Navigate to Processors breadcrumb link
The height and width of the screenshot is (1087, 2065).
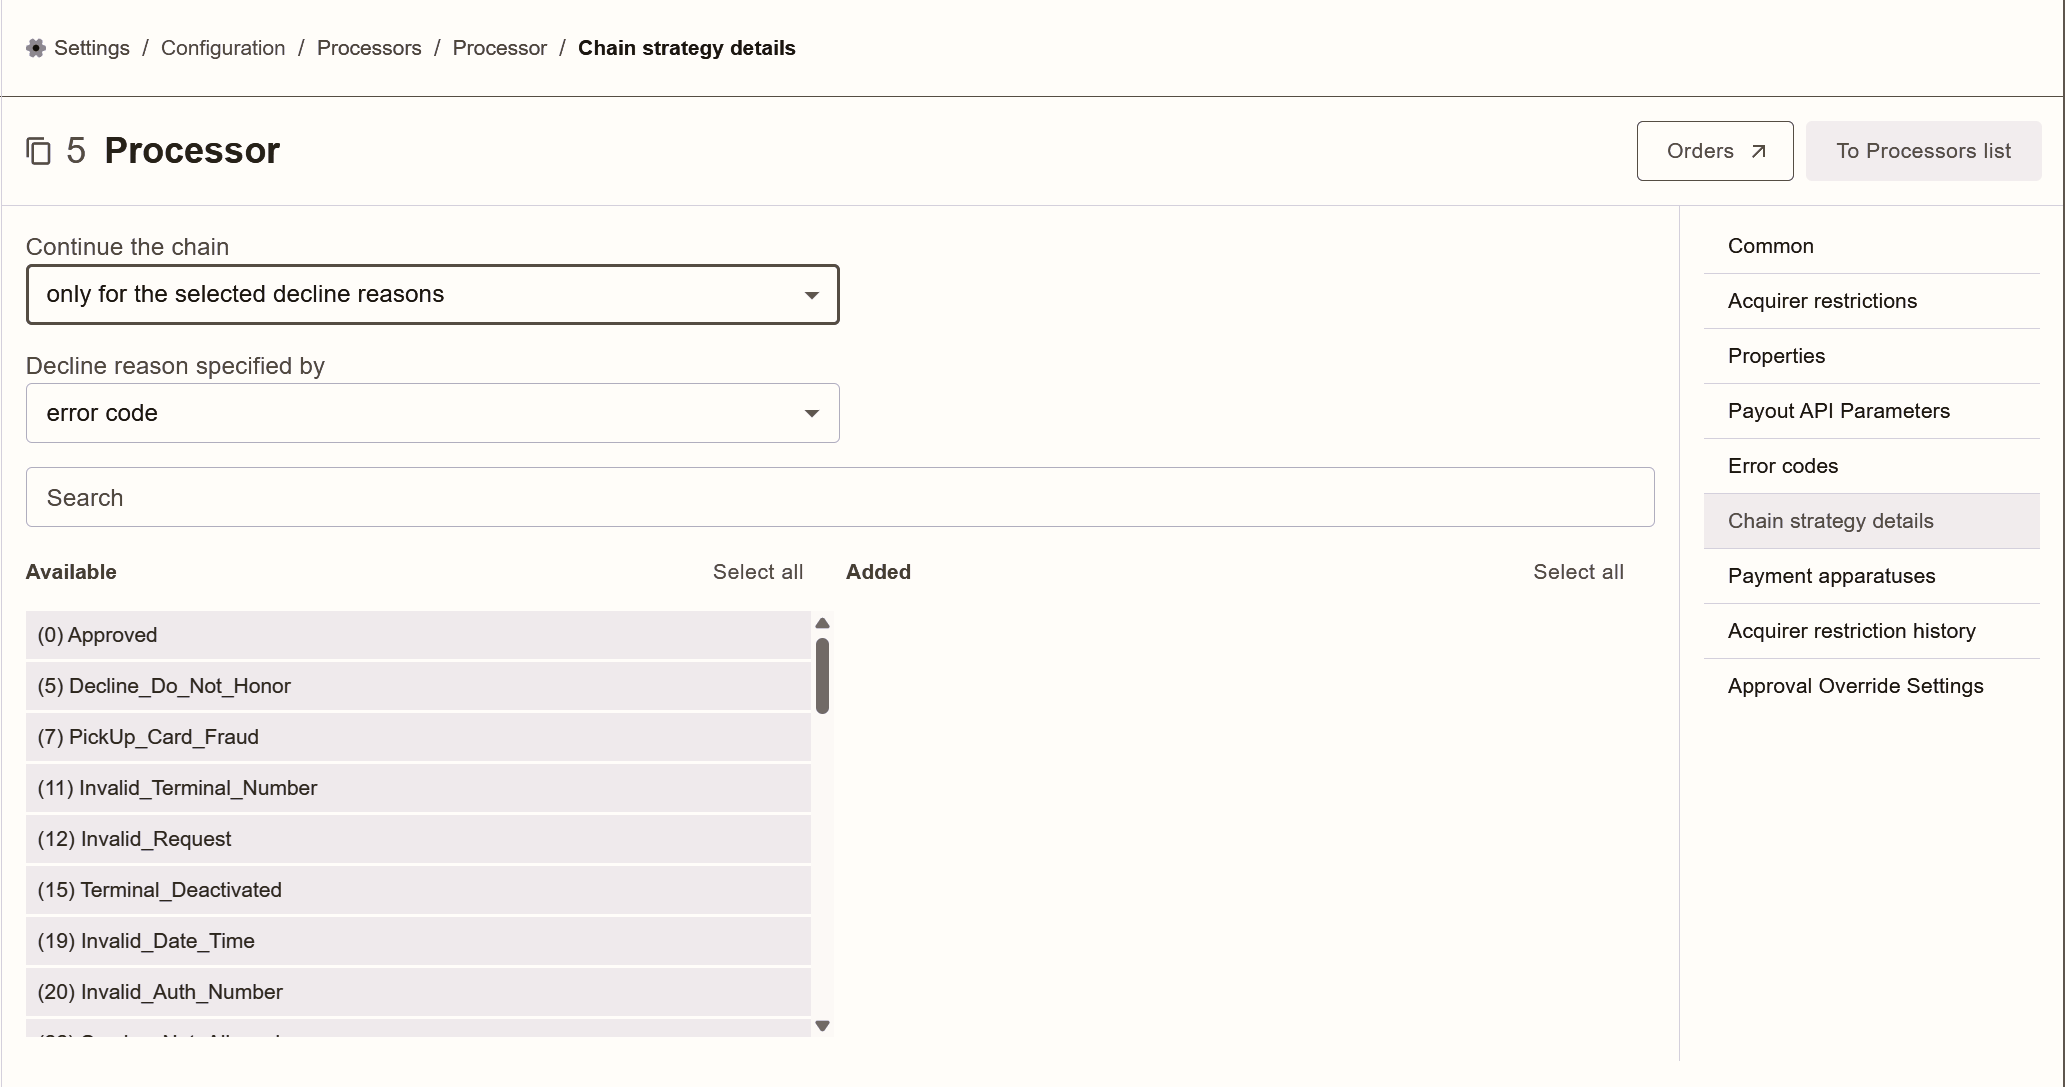coord(369,48)
